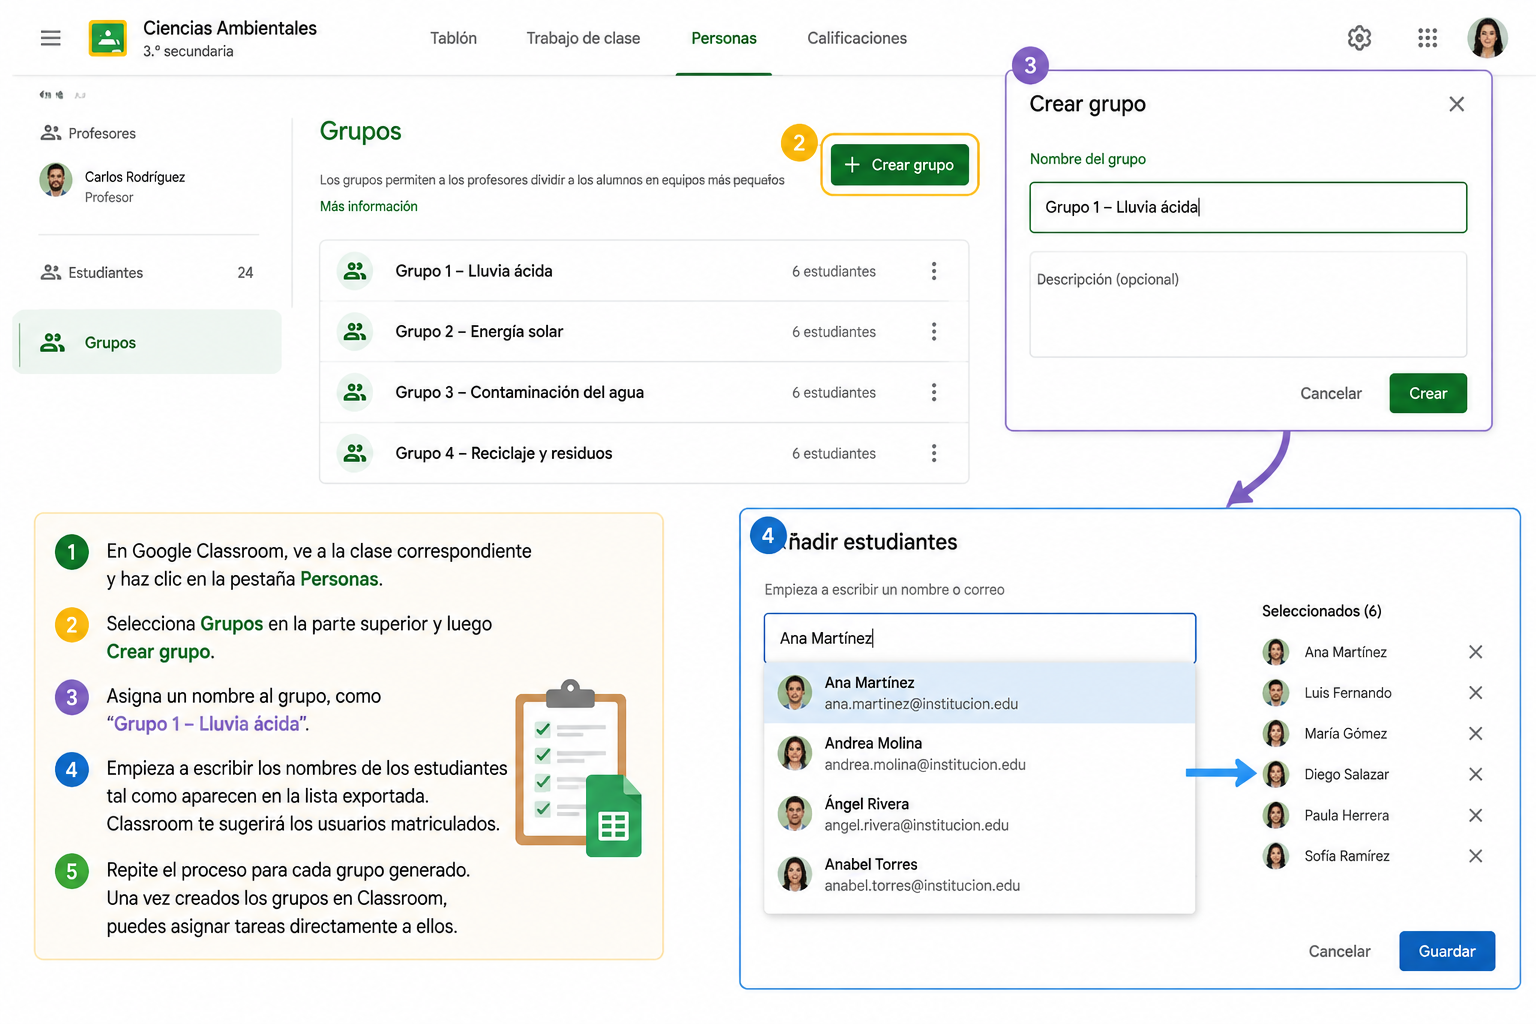The image size is (1536, 1024).
Task: Select the Personas tab
Action: [x=724, y=38]
